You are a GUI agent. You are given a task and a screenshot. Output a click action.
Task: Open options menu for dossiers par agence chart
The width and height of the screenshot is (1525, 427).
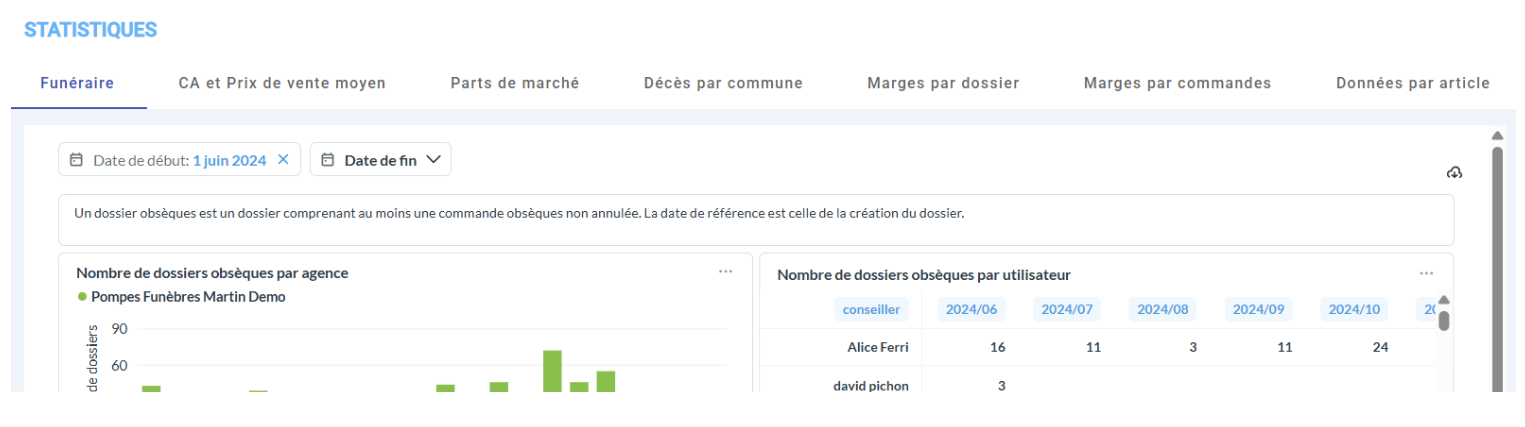[725, 272]
